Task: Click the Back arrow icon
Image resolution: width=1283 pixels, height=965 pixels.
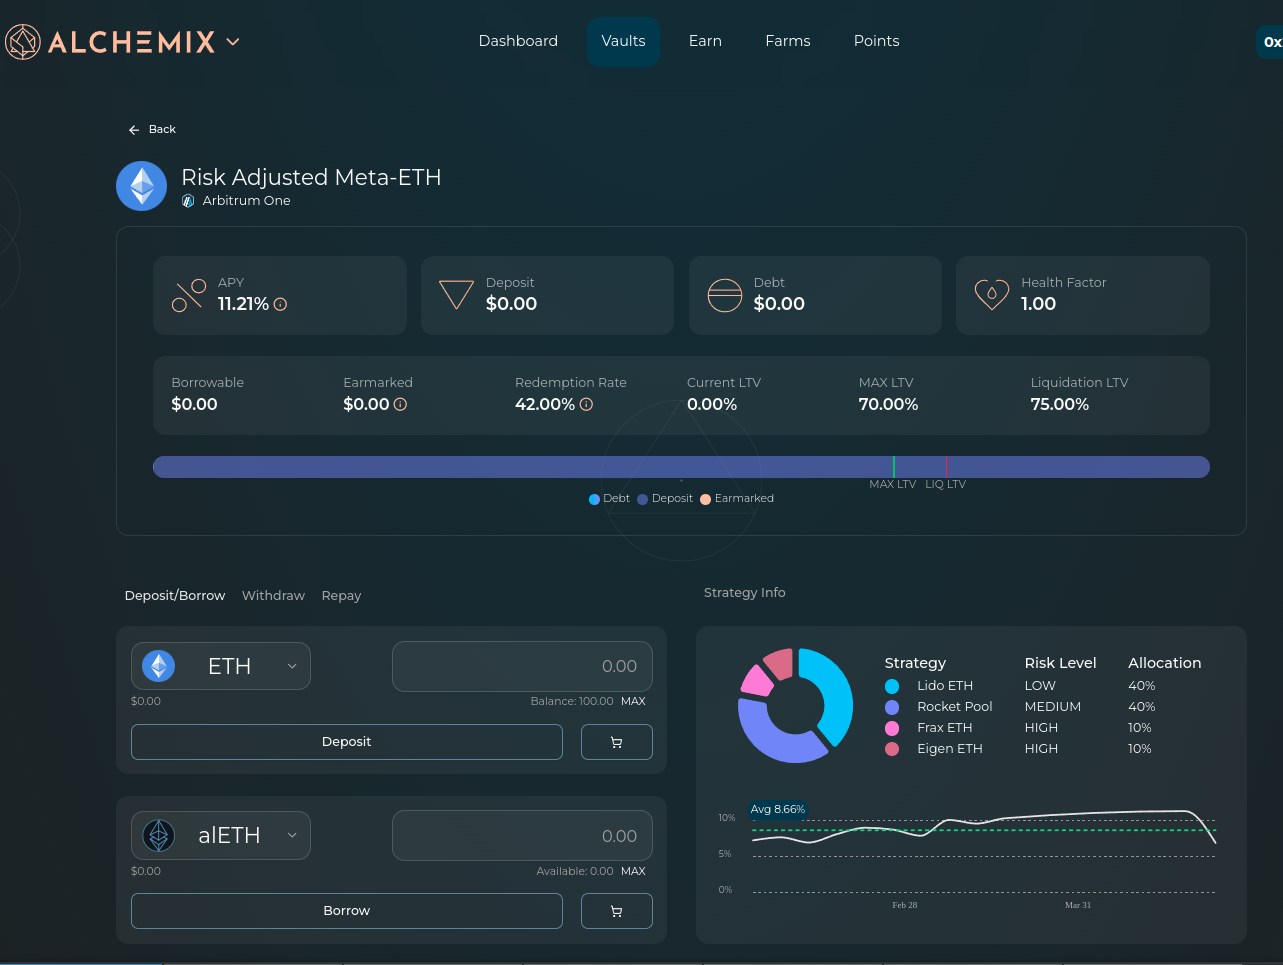Action: 134,130
